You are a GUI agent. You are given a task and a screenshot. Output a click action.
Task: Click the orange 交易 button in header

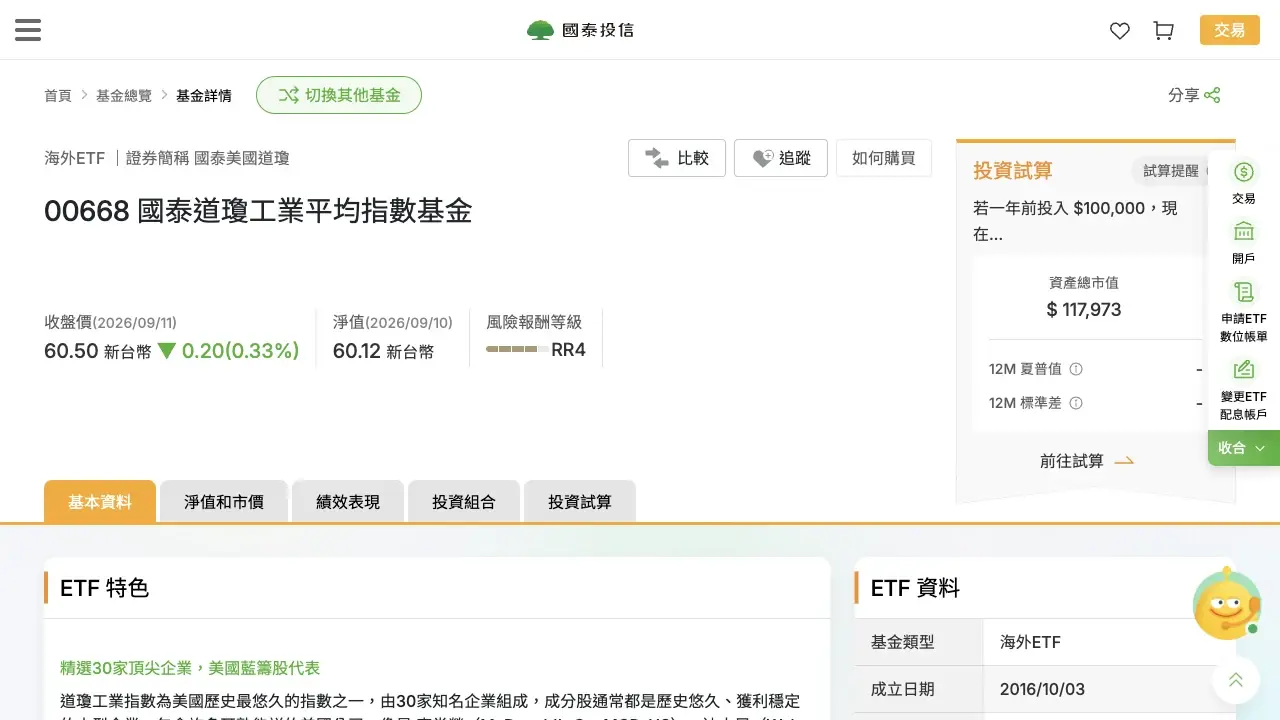tap(1230, 30)
